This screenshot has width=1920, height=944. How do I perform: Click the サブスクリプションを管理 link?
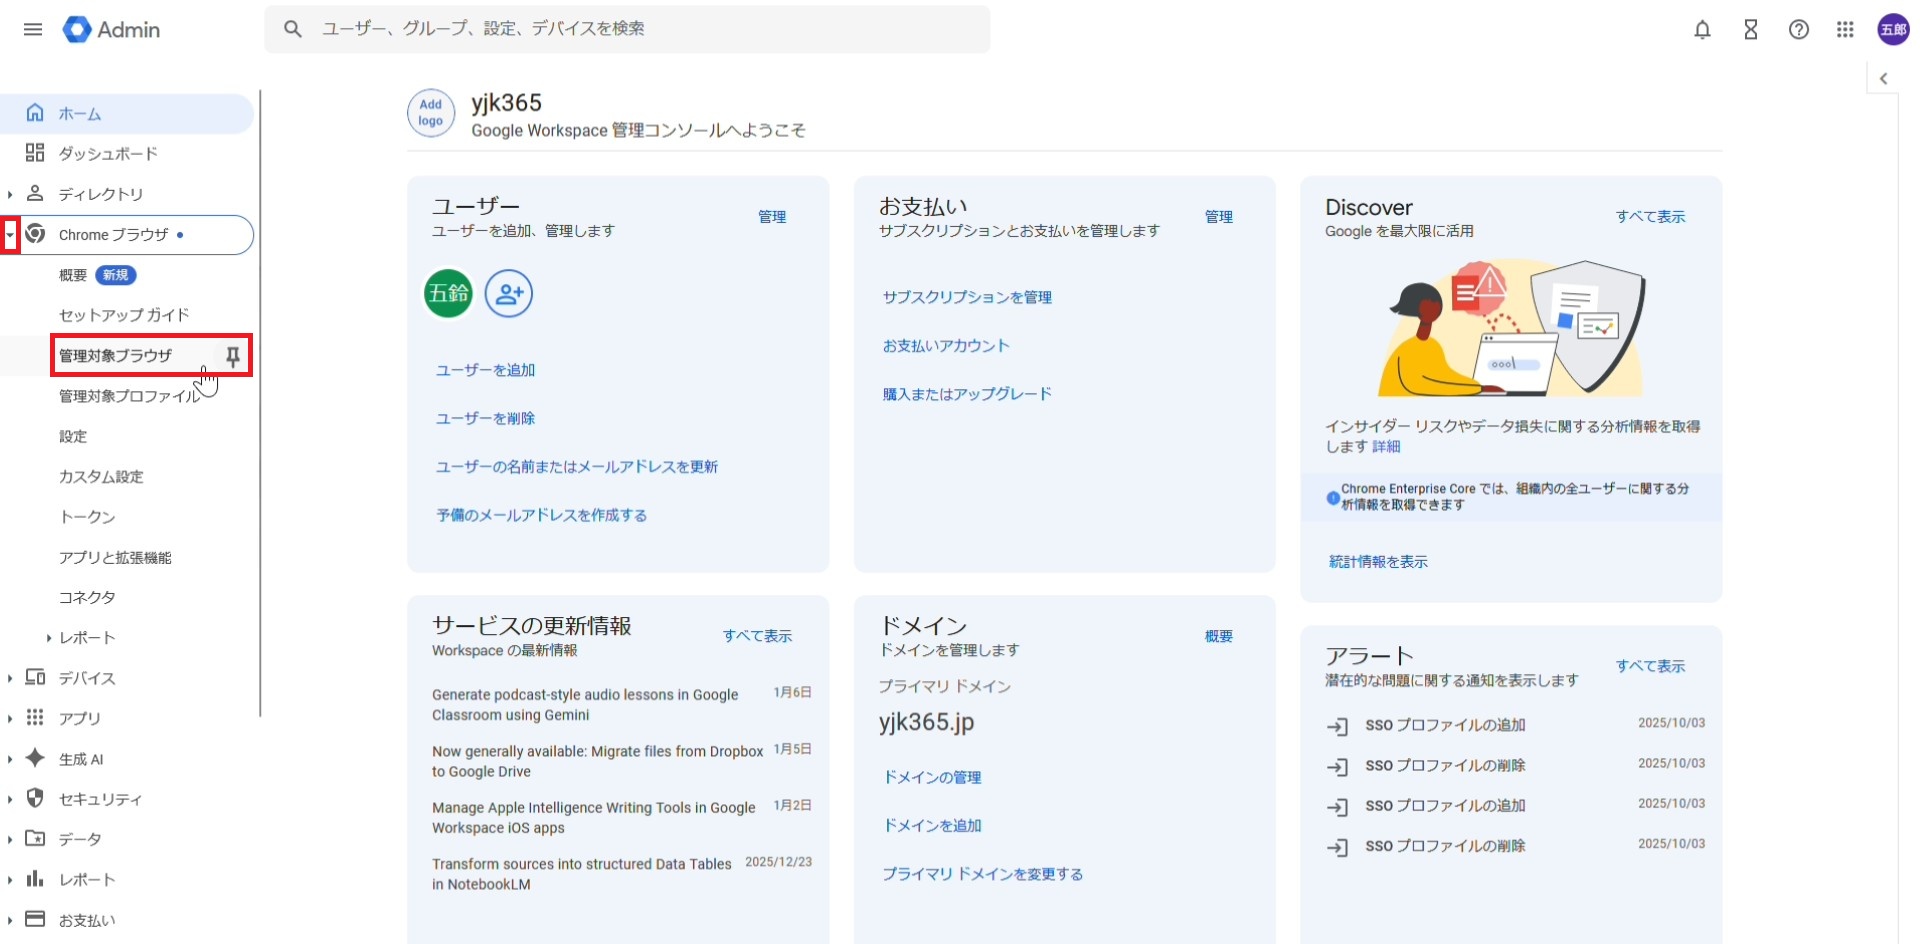(x=966, y=297)
